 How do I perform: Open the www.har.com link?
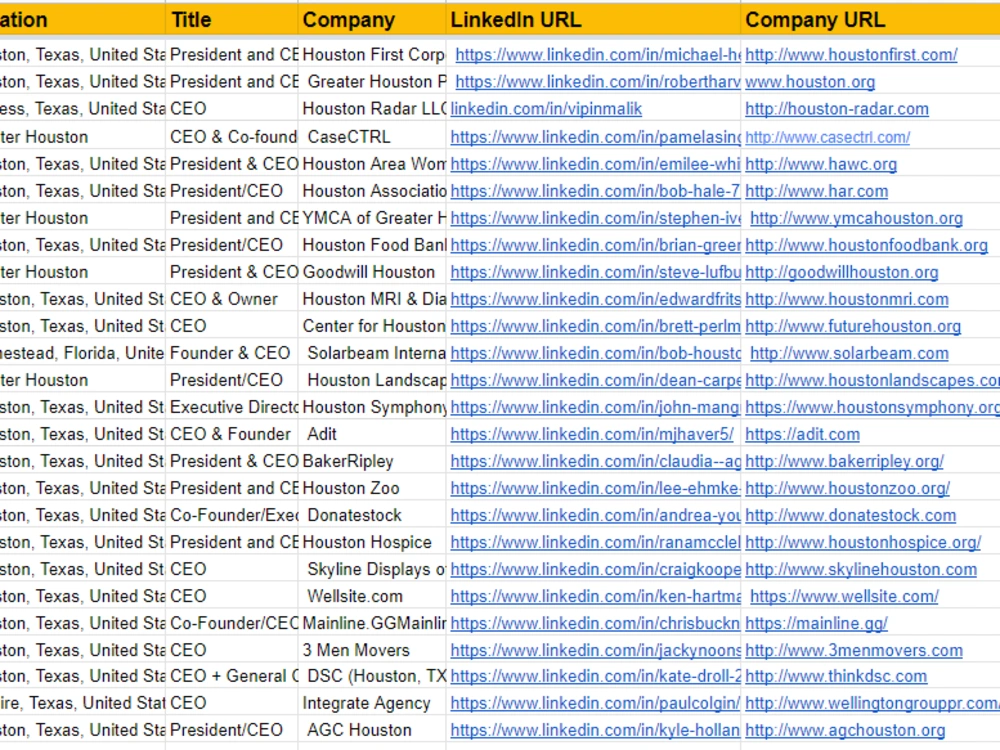(x=816, y=191)
